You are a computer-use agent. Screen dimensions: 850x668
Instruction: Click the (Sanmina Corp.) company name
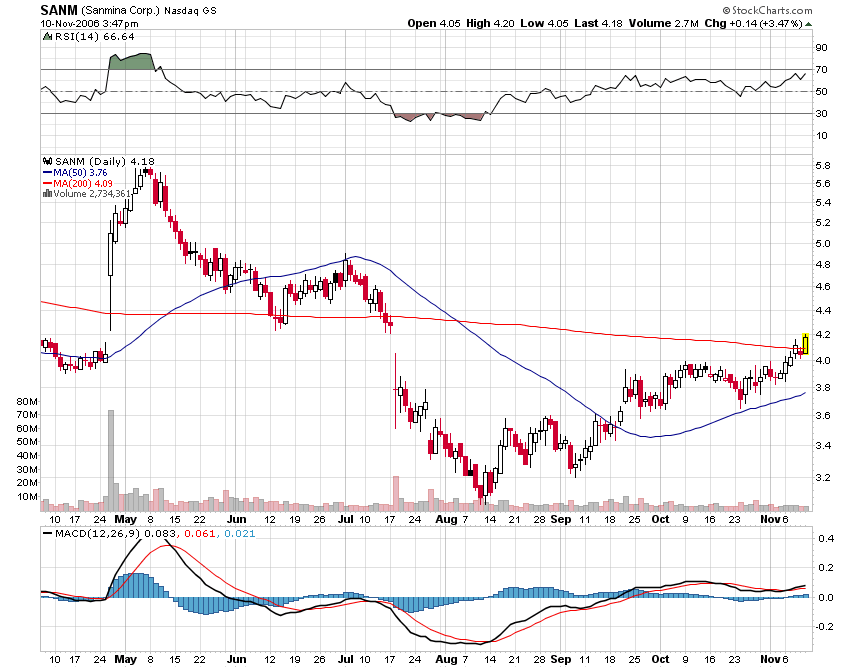point(121,11)
